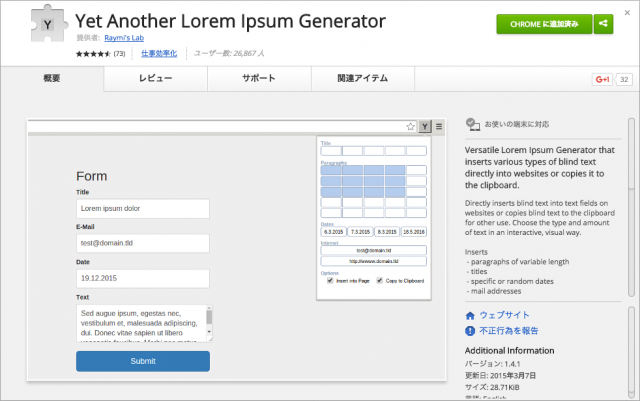Click the Y extension icon in the toolbar
This screenshot has height=401, width=640.
point(425,127)
